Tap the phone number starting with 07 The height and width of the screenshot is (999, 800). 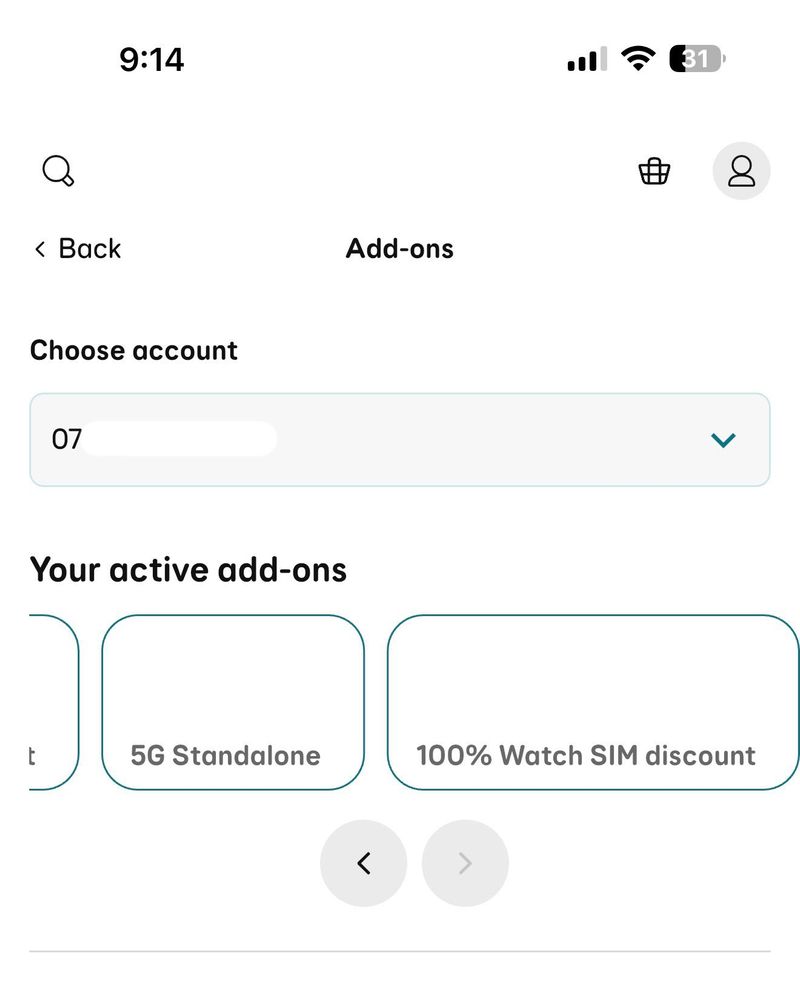(x=67, y=440)
